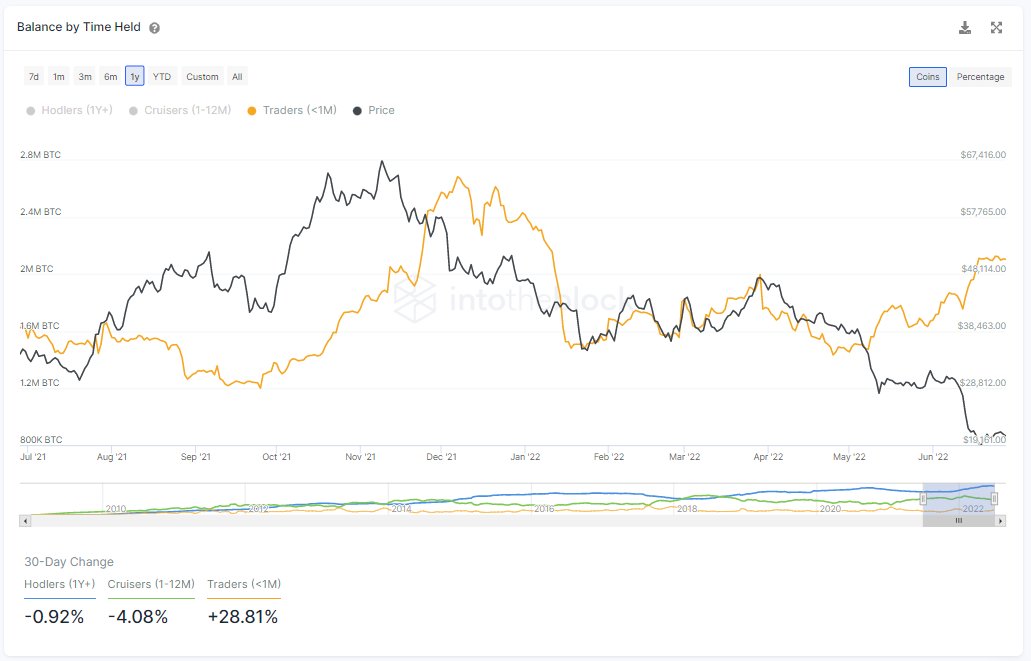
Task: Select the 6m time range
Action: (110, 77)
